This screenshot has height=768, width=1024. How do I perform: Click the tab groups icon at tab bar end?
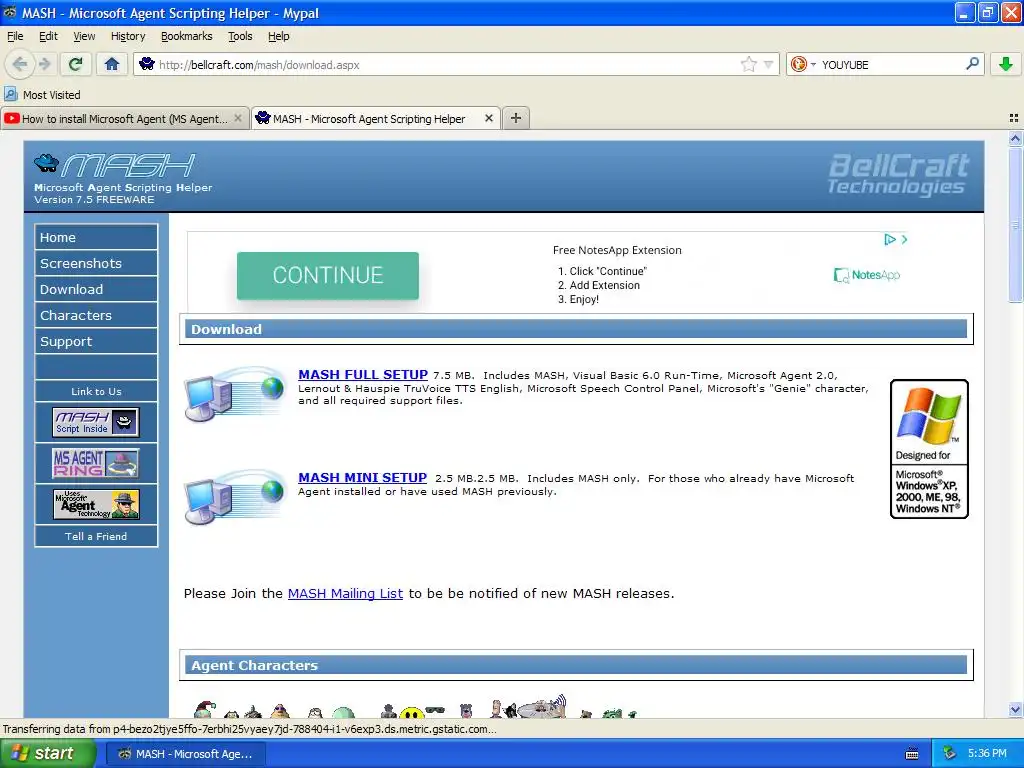(1014, 118)
